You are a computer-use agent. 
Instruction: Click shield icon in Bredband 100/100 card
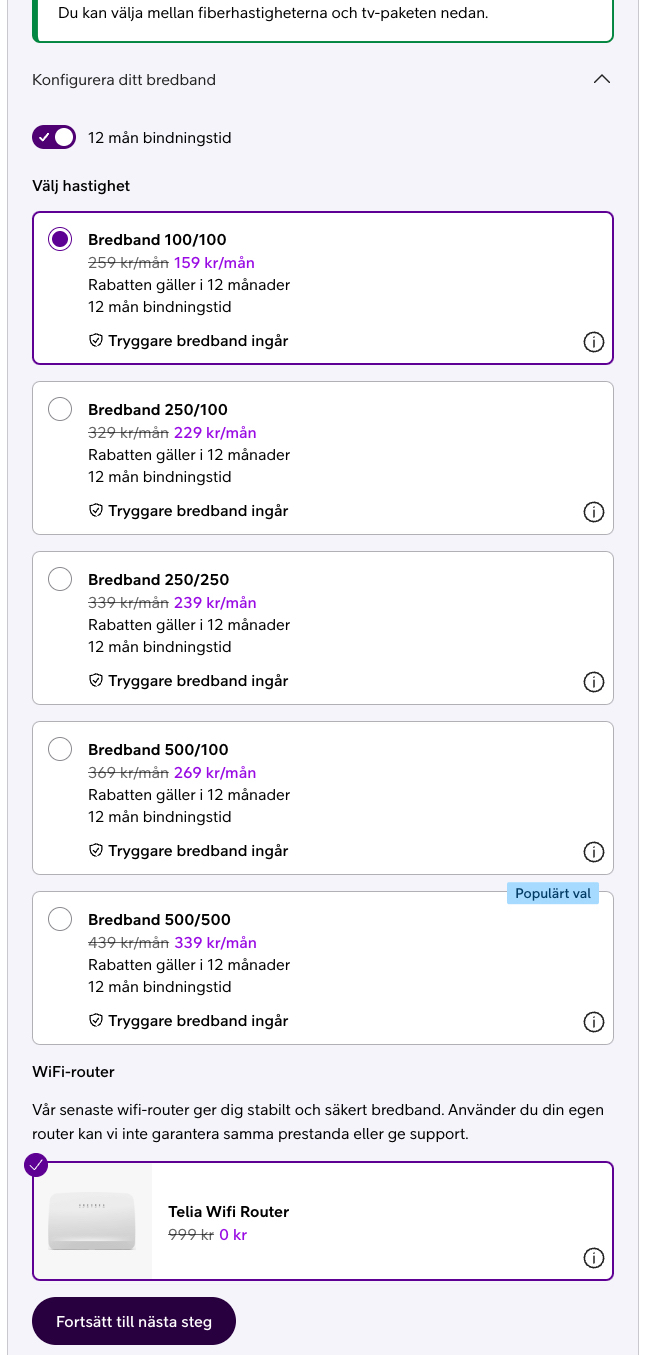coord(96,341)
